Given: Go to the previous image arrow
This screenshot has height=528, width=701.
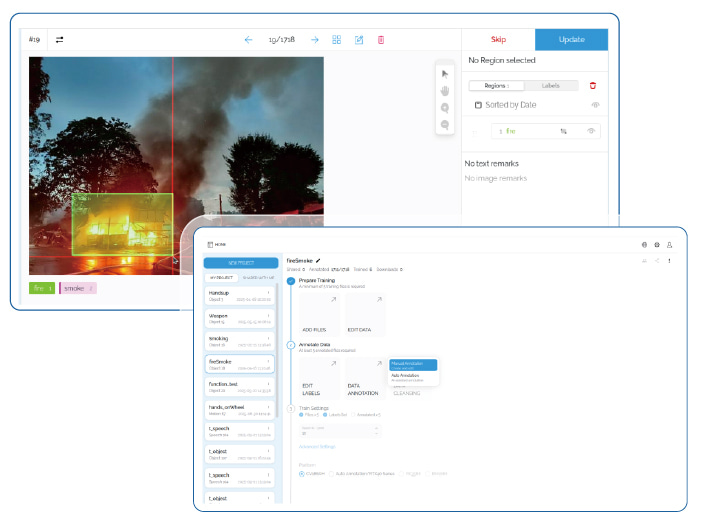Looking at the screenshot, I should coord(248,40).
